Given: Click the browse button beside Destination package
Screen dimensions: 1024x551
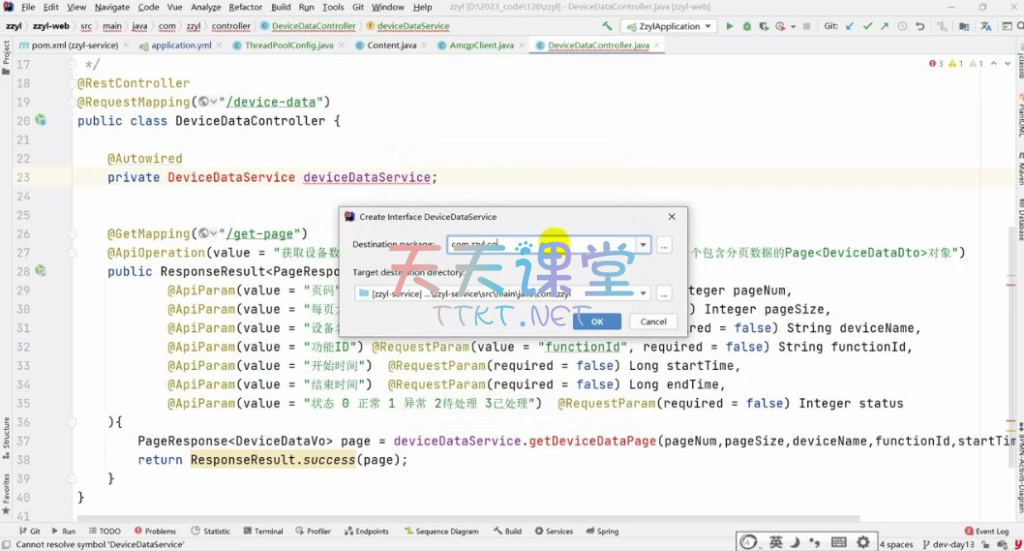Looking at the screenshot, I should coord(664,244).
